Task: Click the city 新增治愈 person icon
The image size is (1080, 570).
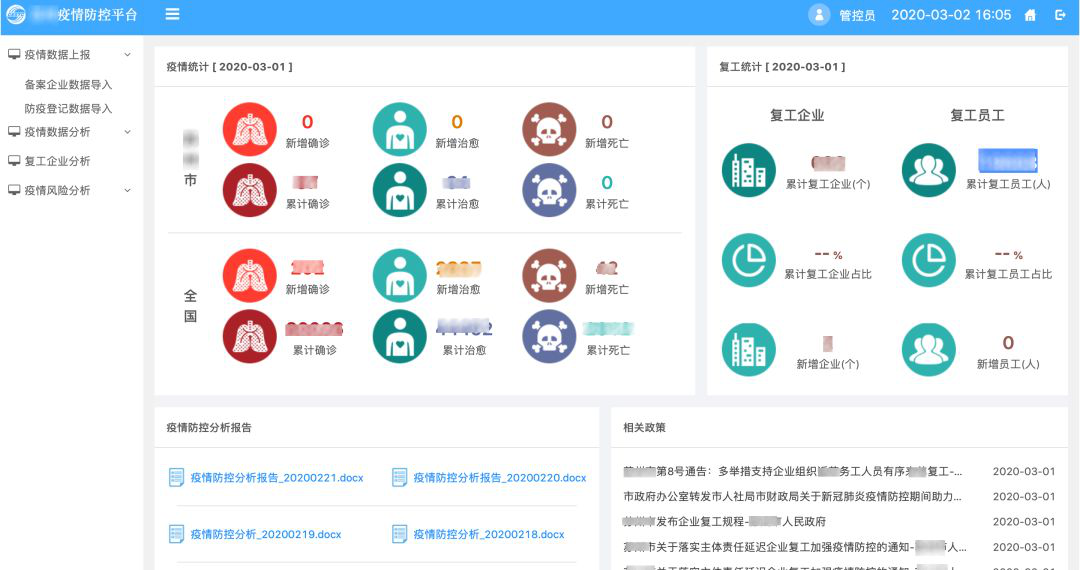Action: click(399, 129)
